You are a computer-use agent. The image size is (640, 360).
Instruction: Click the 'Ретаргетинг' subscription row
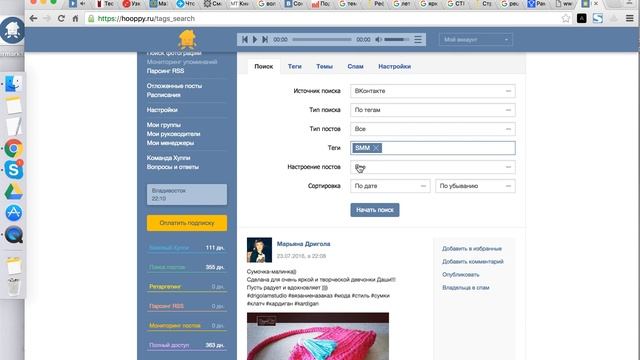pyautogui.click(x=187, y=287)
